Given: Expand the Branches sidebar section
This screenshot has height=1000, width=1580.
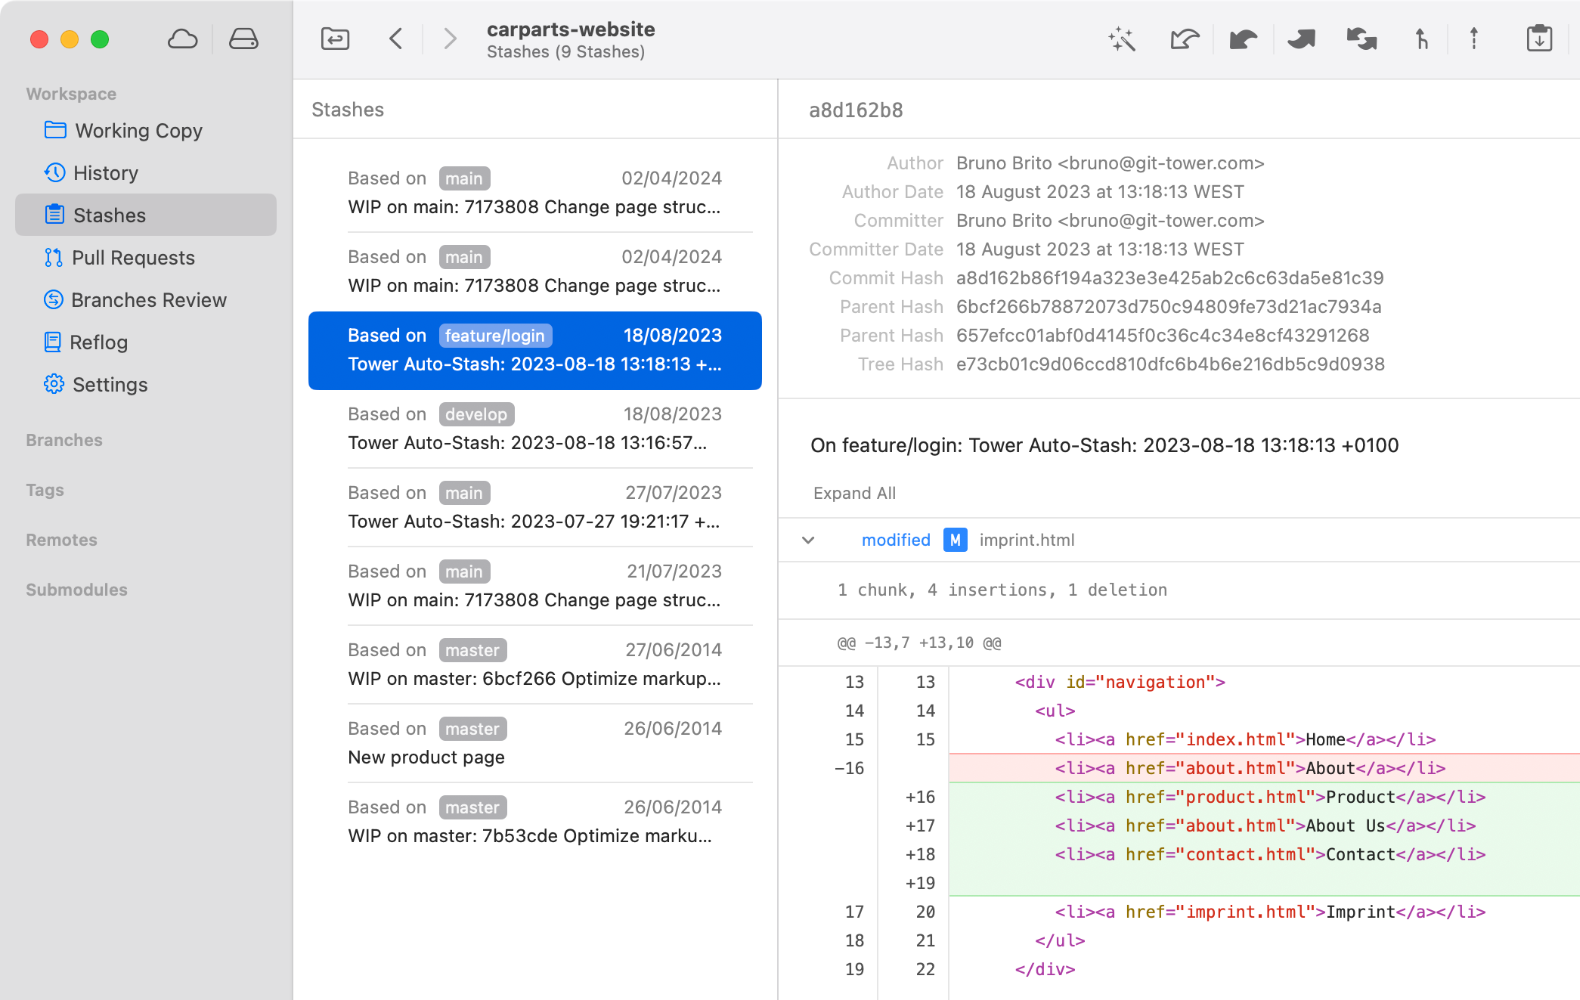Looking at the screenshot, I should point(64,440).
